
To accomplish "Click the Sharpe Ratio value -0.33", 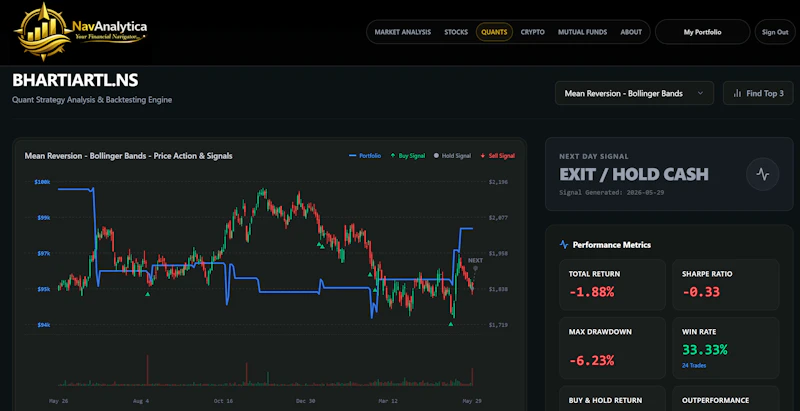I will point(701,292).
